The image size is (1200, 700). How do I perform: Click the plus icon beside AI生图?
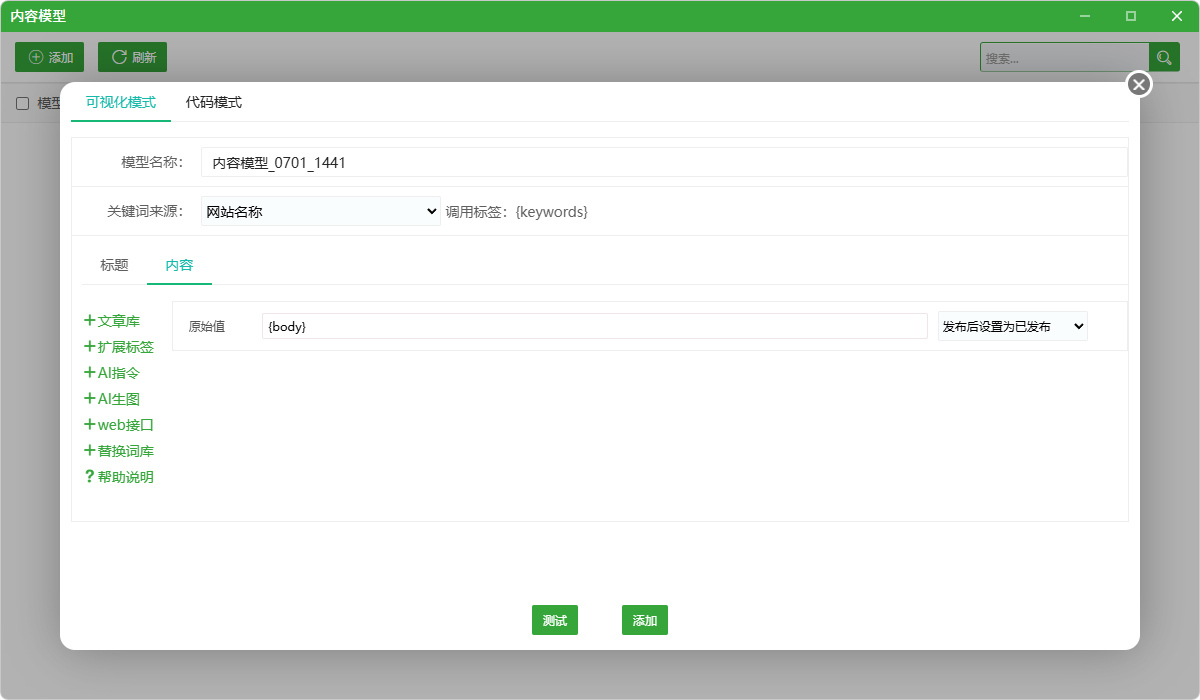90,398
